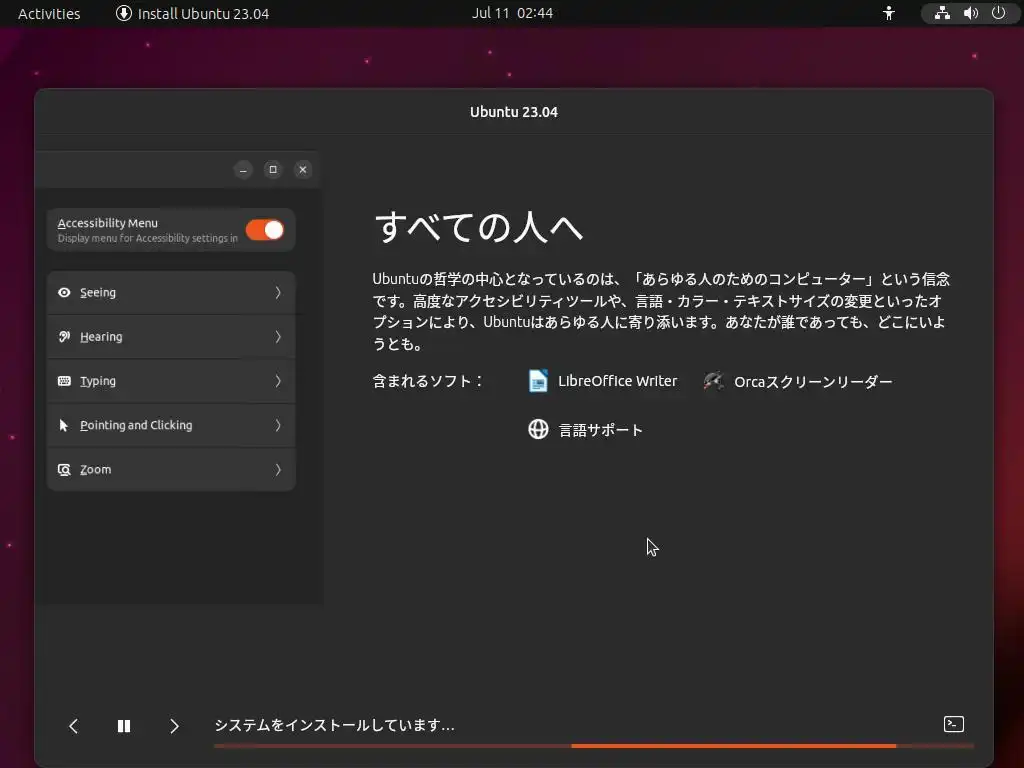The width and height of the screenshot is (1024, 768).
Task: Click the システムをインストールしています… status text
Action: coord(334,726)
